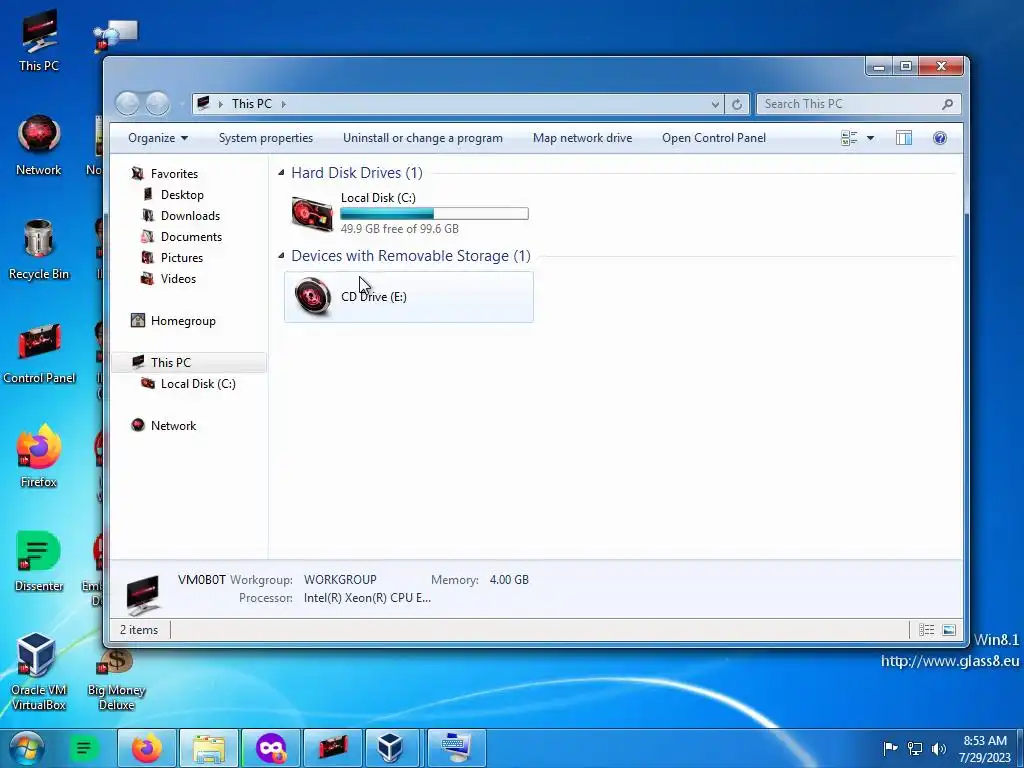Select Network in the navigation pane
This screenshot has height=768, width=1024.
pos(173,425)
